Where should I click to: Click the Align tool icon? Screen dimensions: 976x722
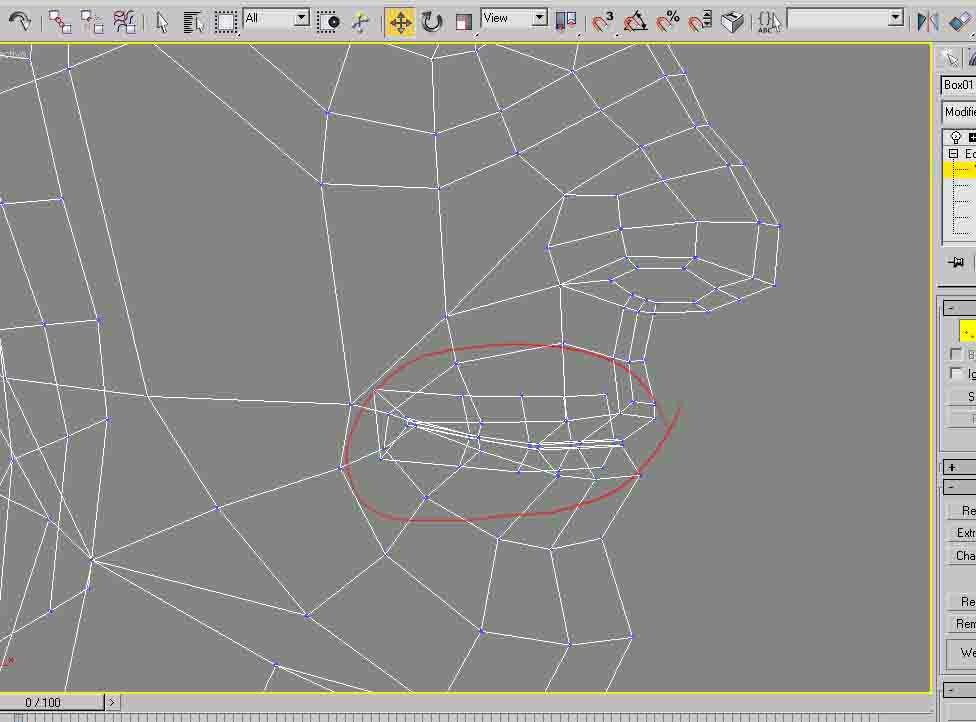[x=961, y=22]
